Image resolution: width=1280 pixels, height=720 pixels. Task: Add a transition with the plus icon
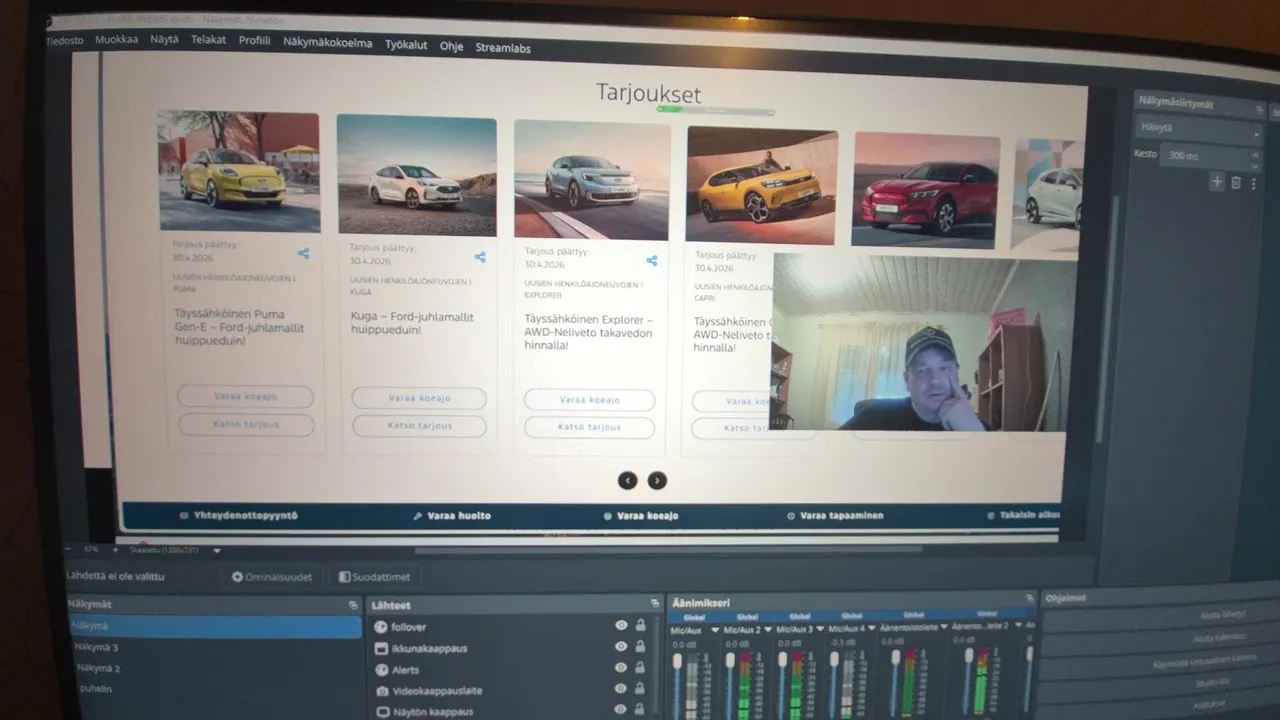[1217, 181]
